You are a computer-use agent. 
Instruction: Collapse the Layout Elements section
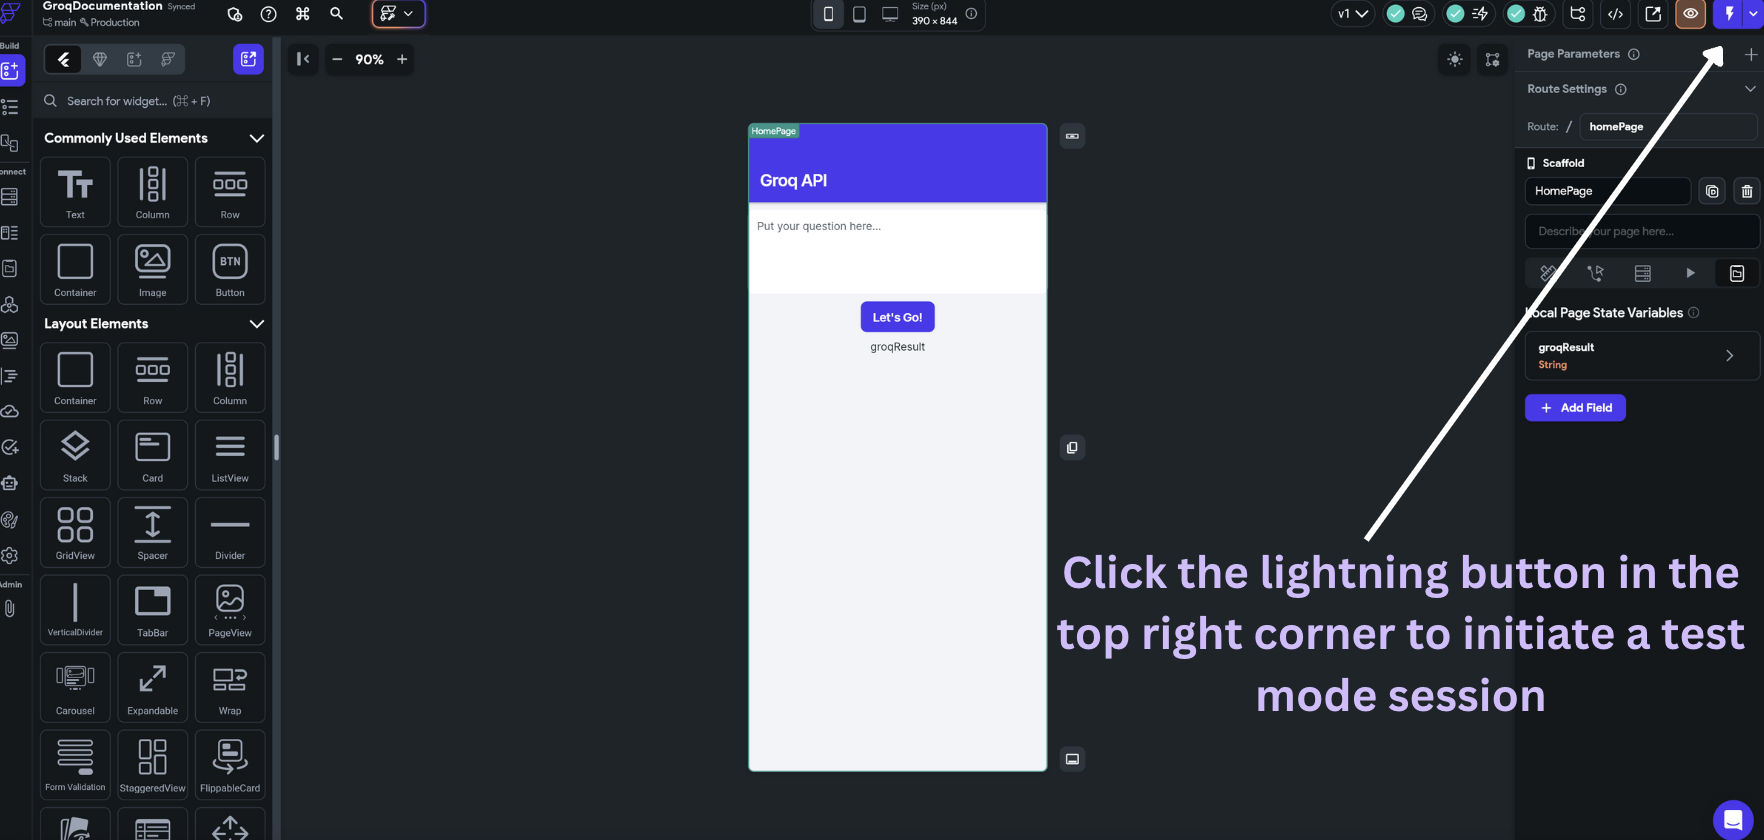click(256, 324)
